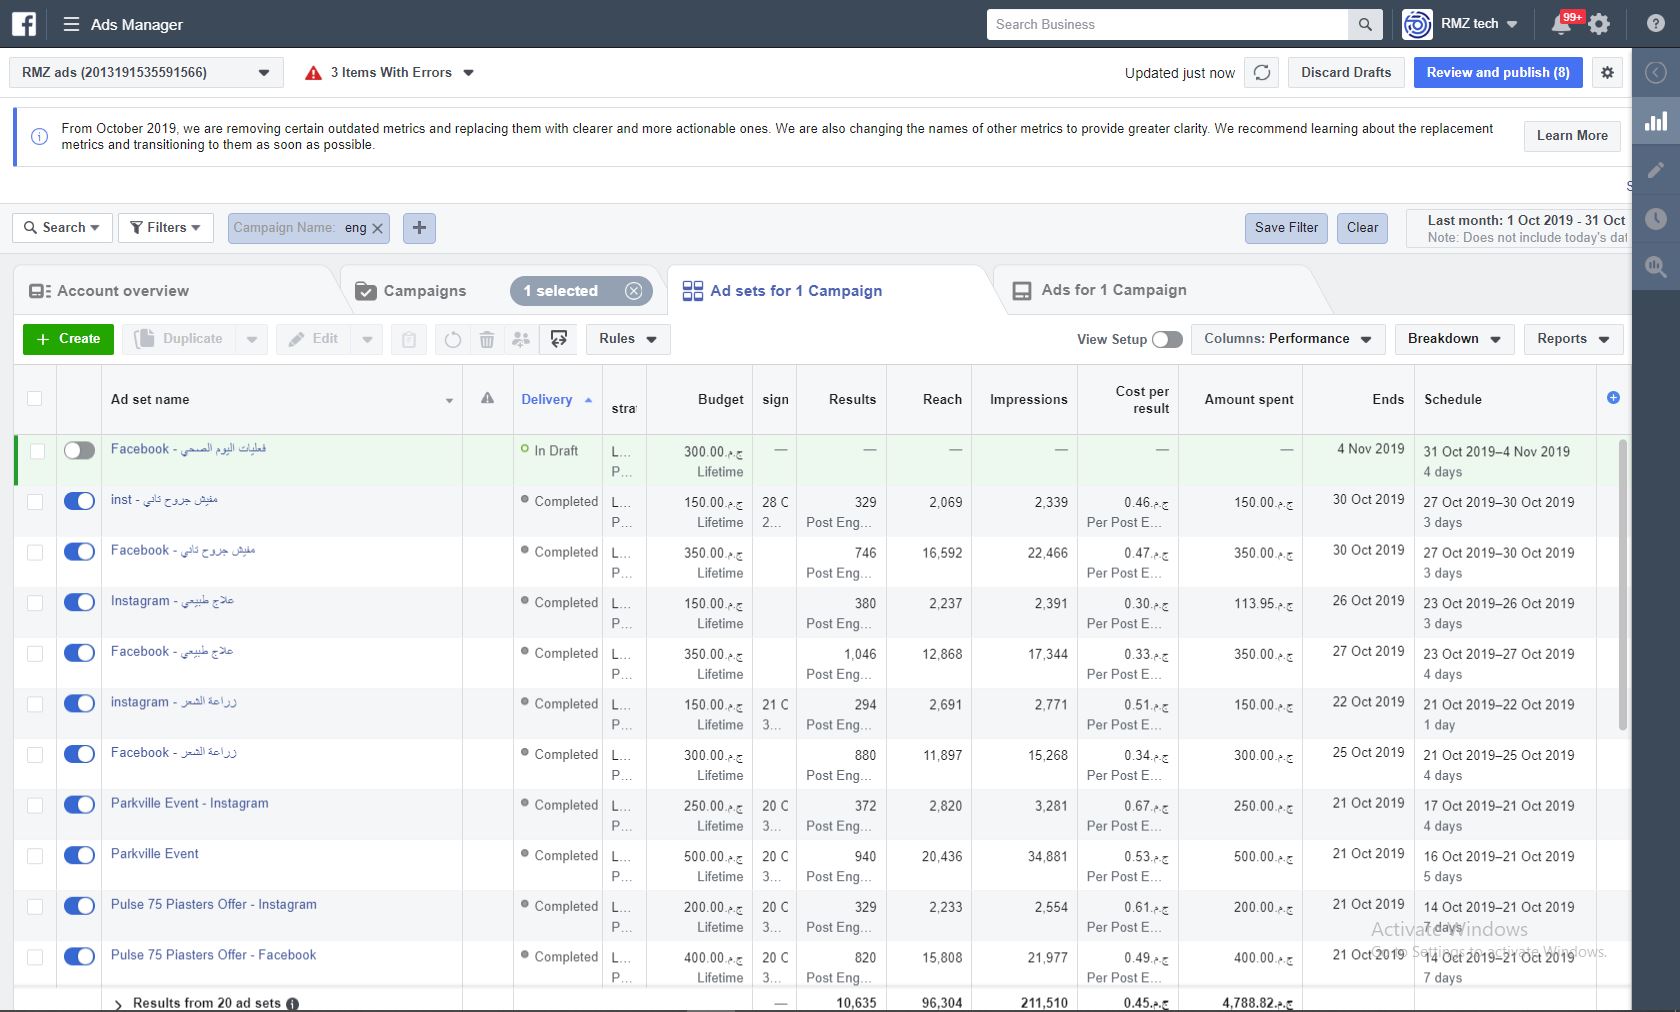Open the charts panel in the right sidebar
This screenshot has width=1680, height=1012.
1656,121
